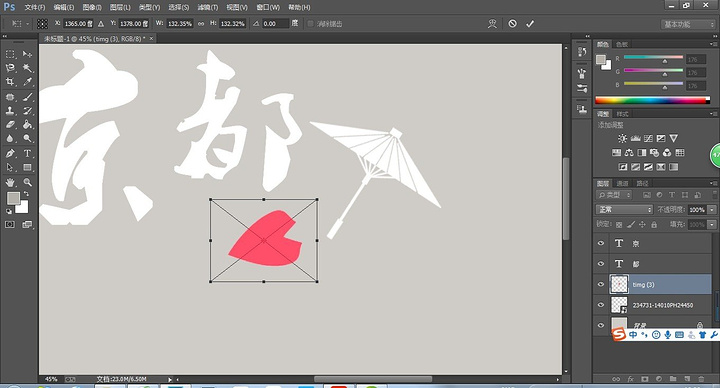Select the Paint Bucket tool
Viewport: 720px width, 388px height.
[x=28, y=124]
